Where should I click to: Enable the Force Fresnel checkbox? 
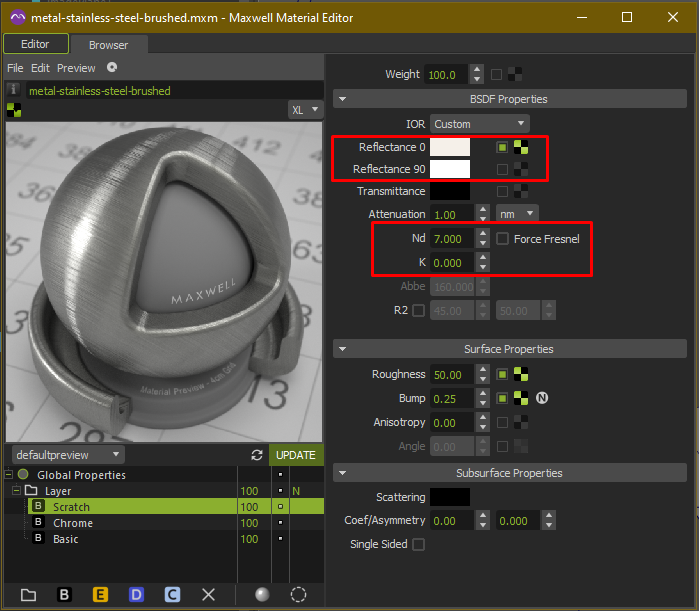503,239
